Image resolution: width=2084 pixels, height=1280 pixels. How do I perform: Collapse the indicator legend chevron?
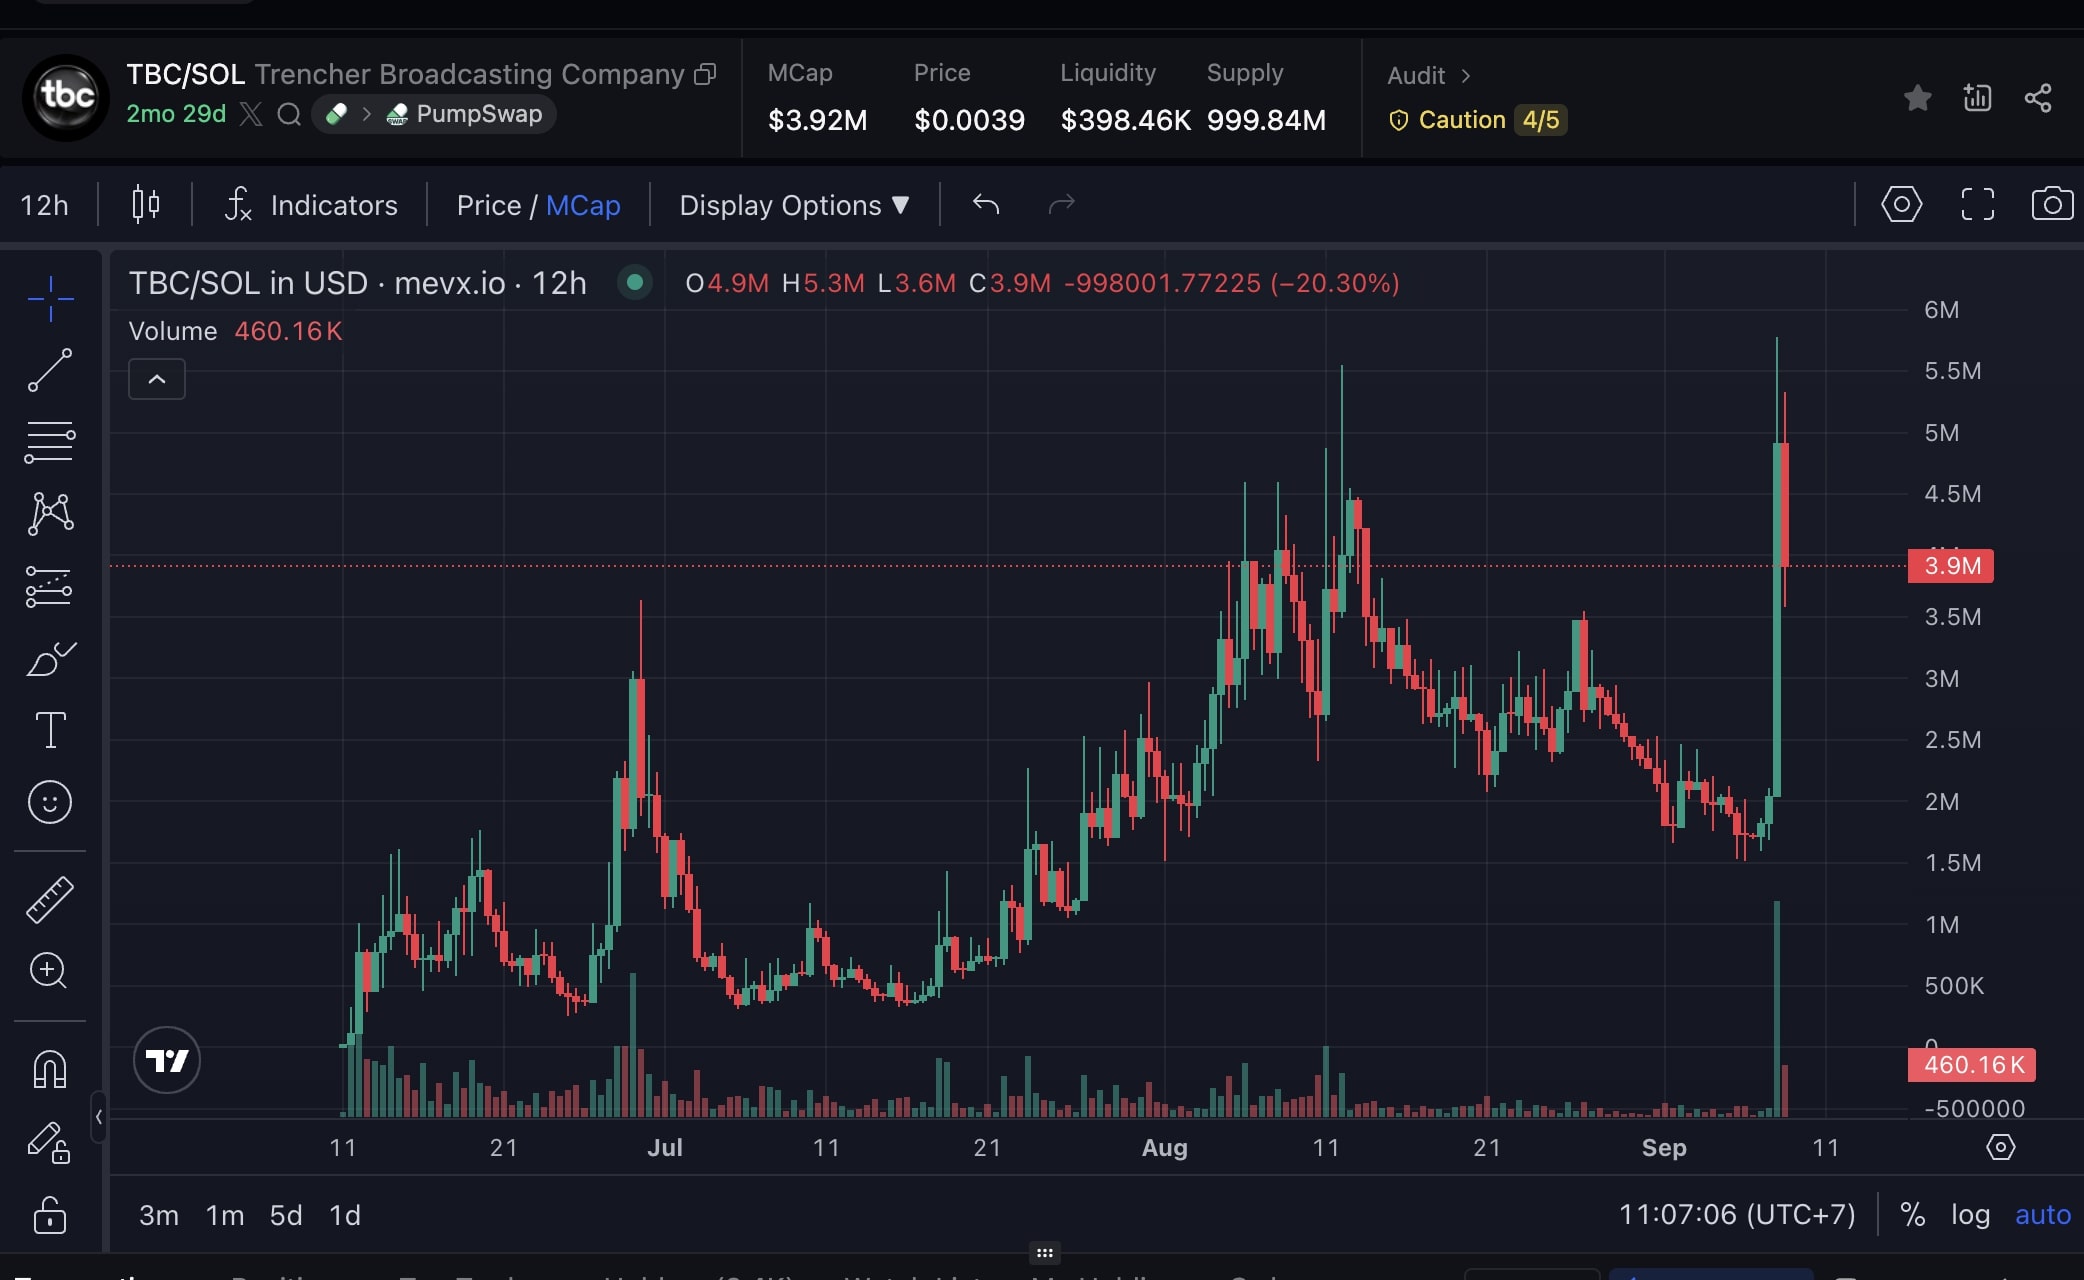[x=157, y=379]
